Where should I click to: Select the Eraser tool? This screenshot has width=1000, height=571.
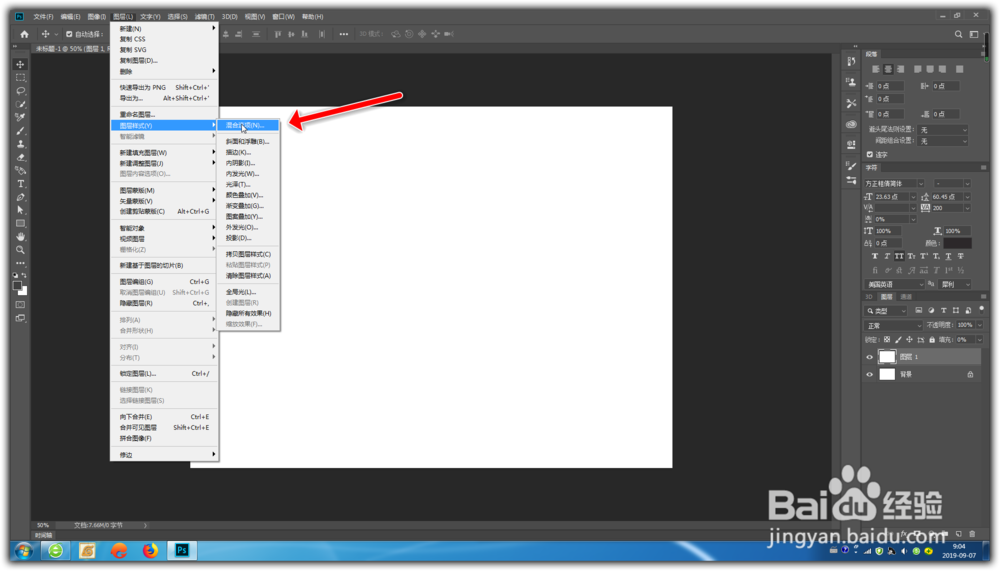click(x=20, y=158)
